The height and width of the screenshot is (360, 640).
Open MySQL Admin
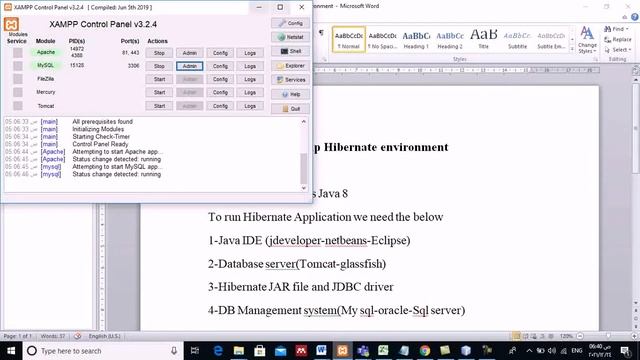click(189, 66)
